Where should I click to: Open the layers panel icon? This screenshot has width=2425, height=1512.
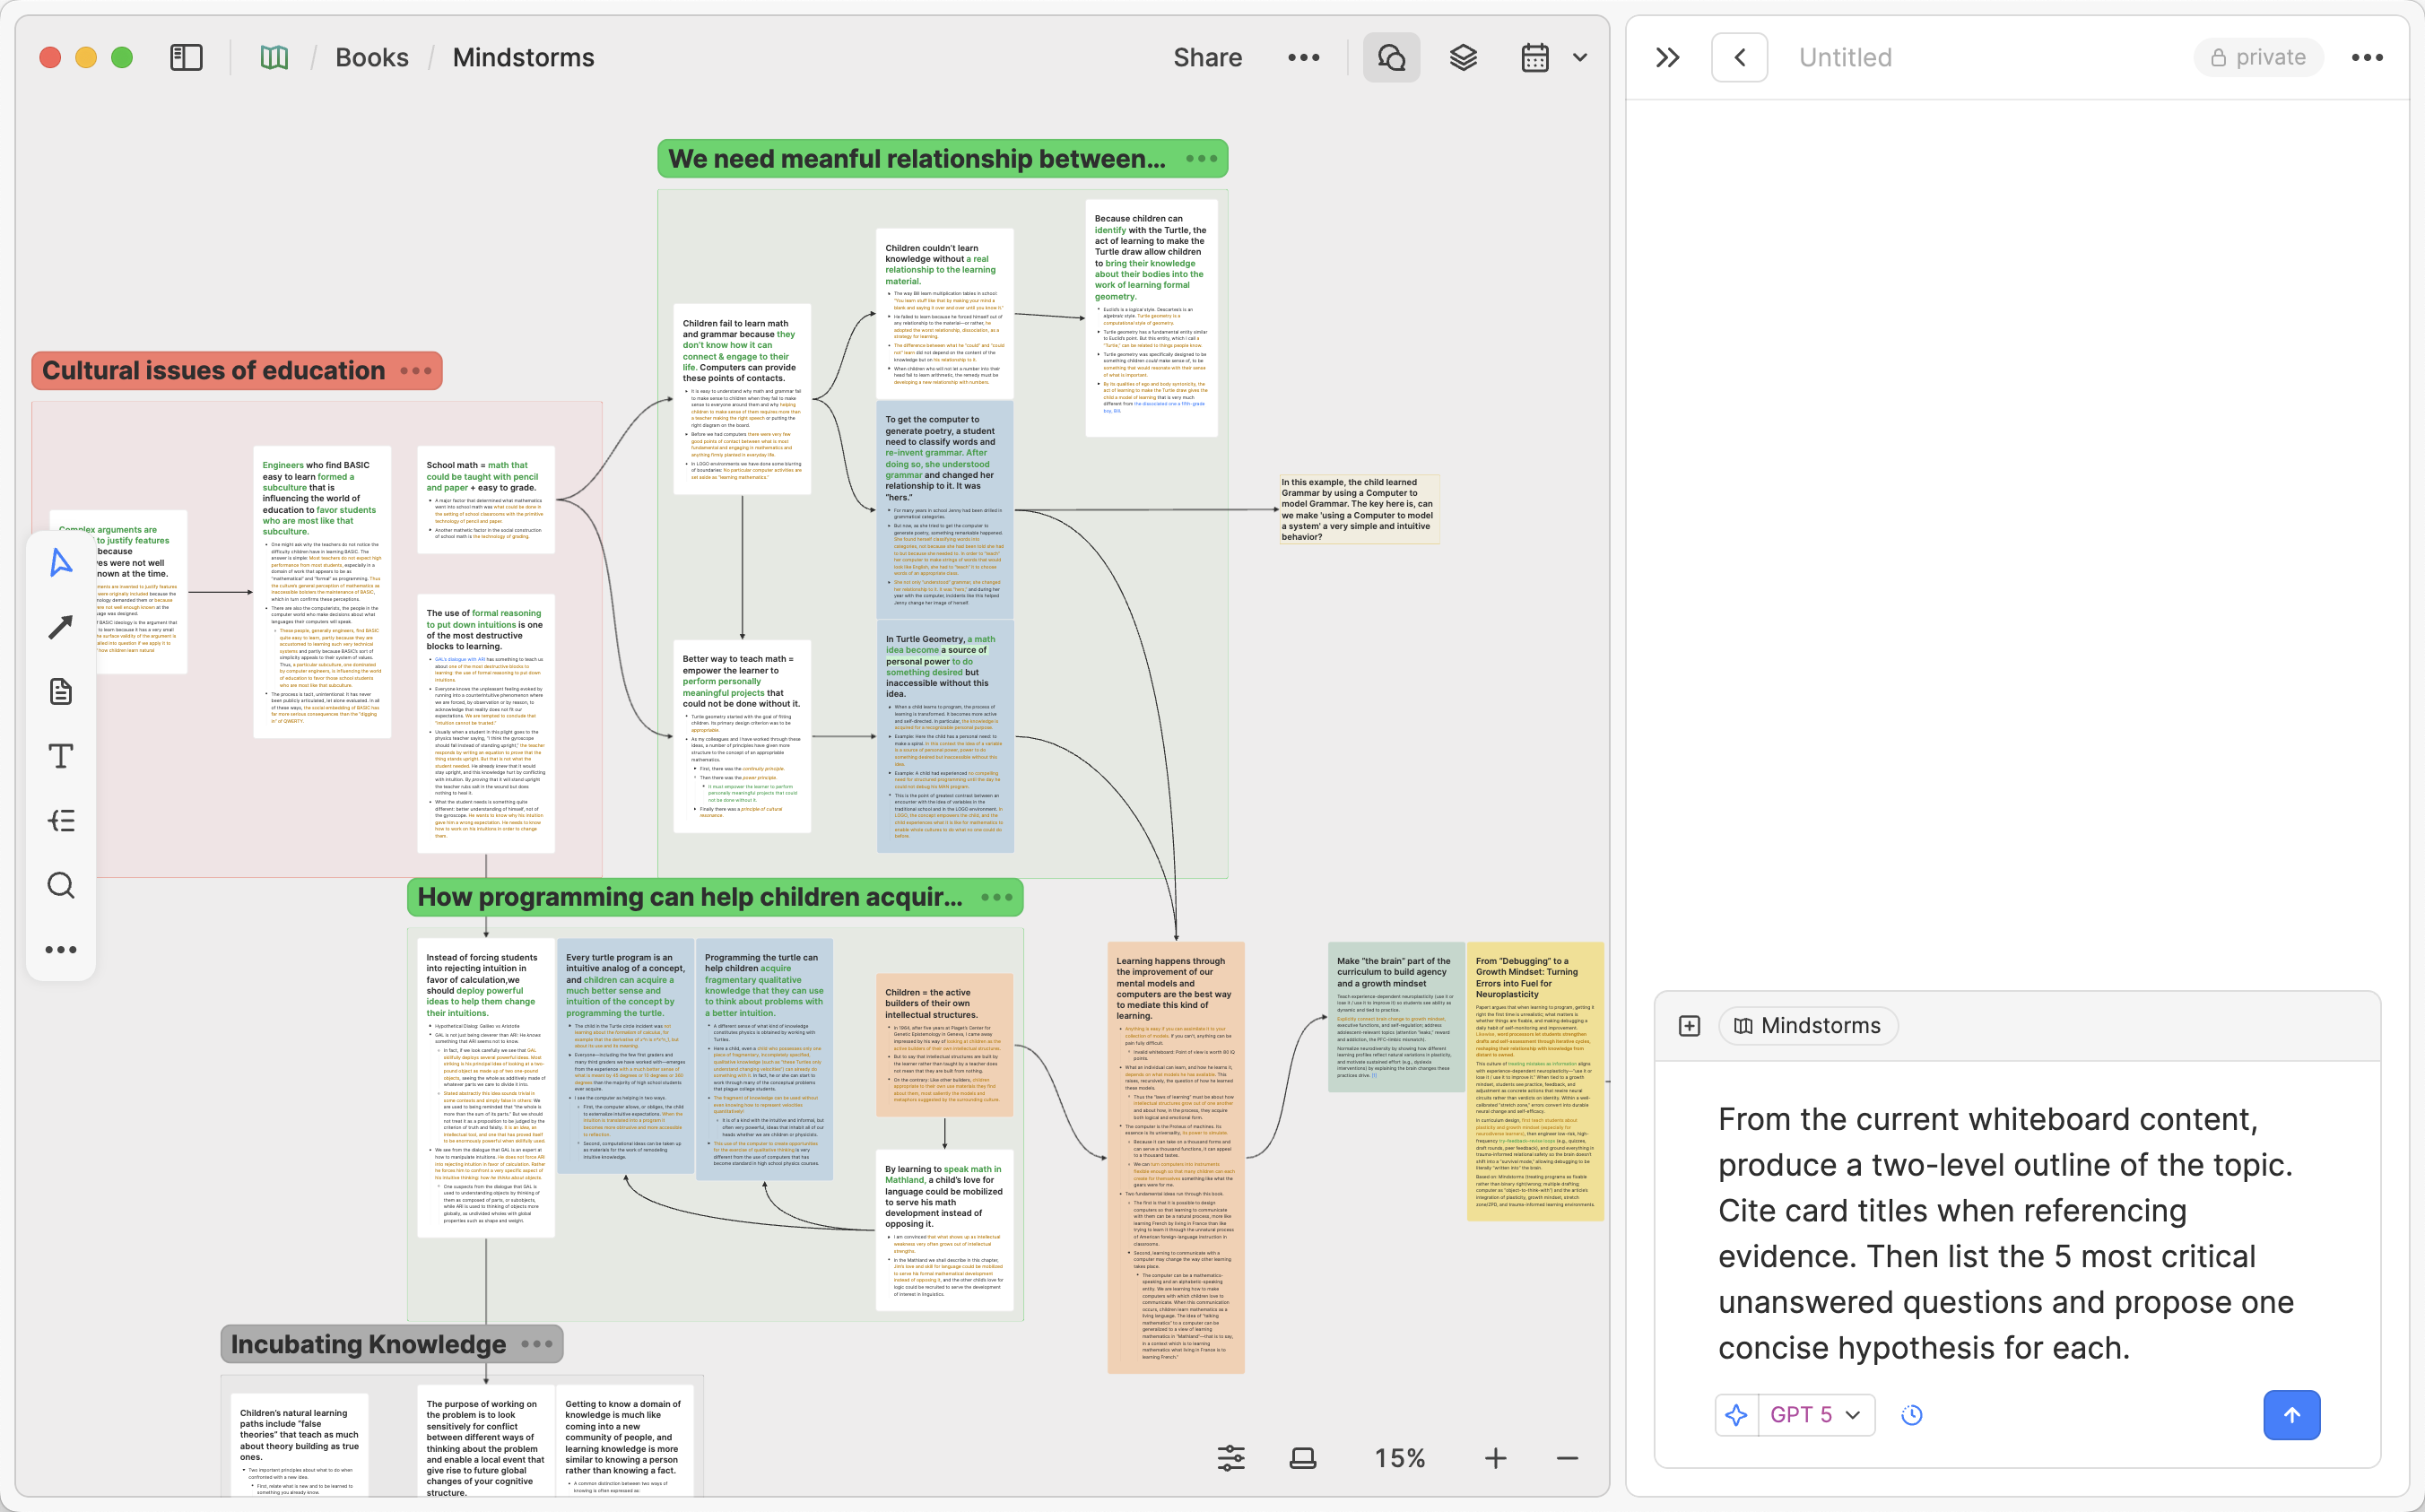[1463, 57]
